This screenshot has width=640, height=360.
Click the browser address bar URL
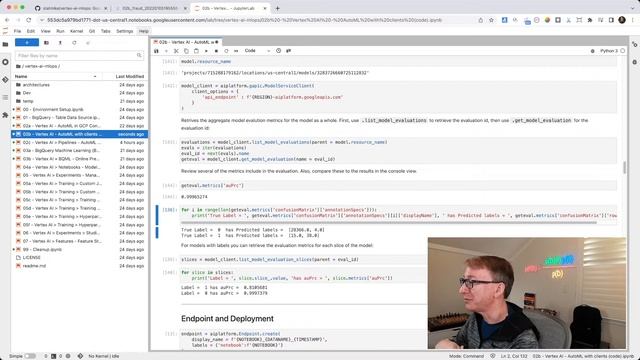(x=244, y=20)
